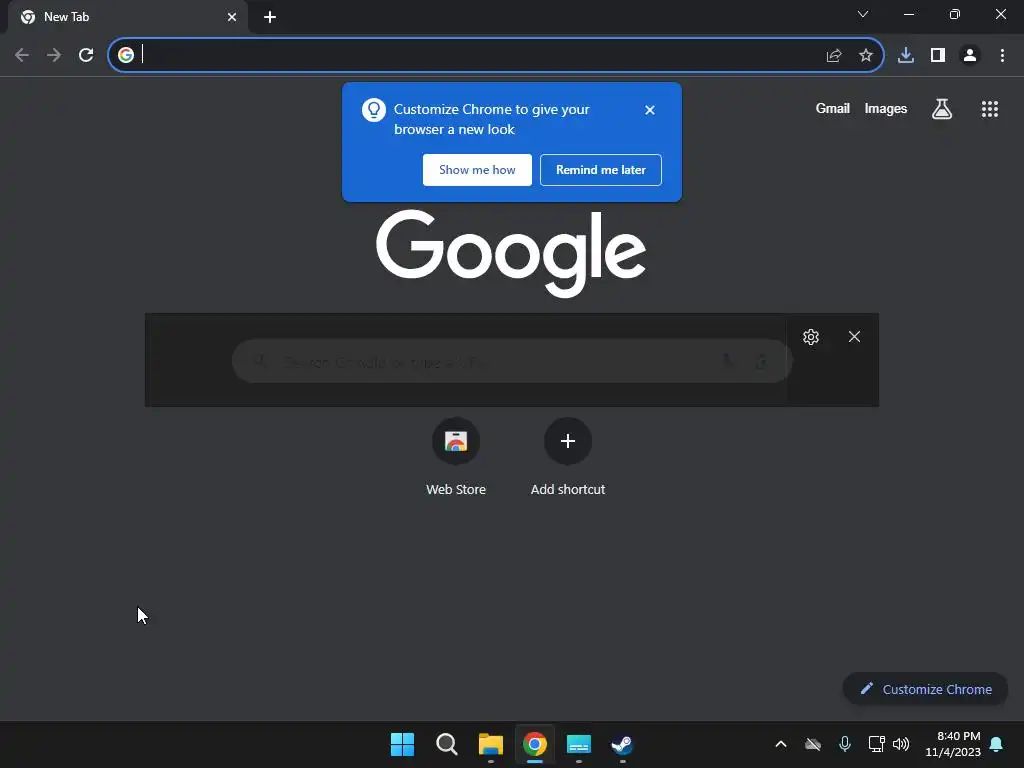Viewport: 1024px width, 768px height.
Task: Close the dark overlay bar with X
Action: pyautogui.click(x=854, y=336)
